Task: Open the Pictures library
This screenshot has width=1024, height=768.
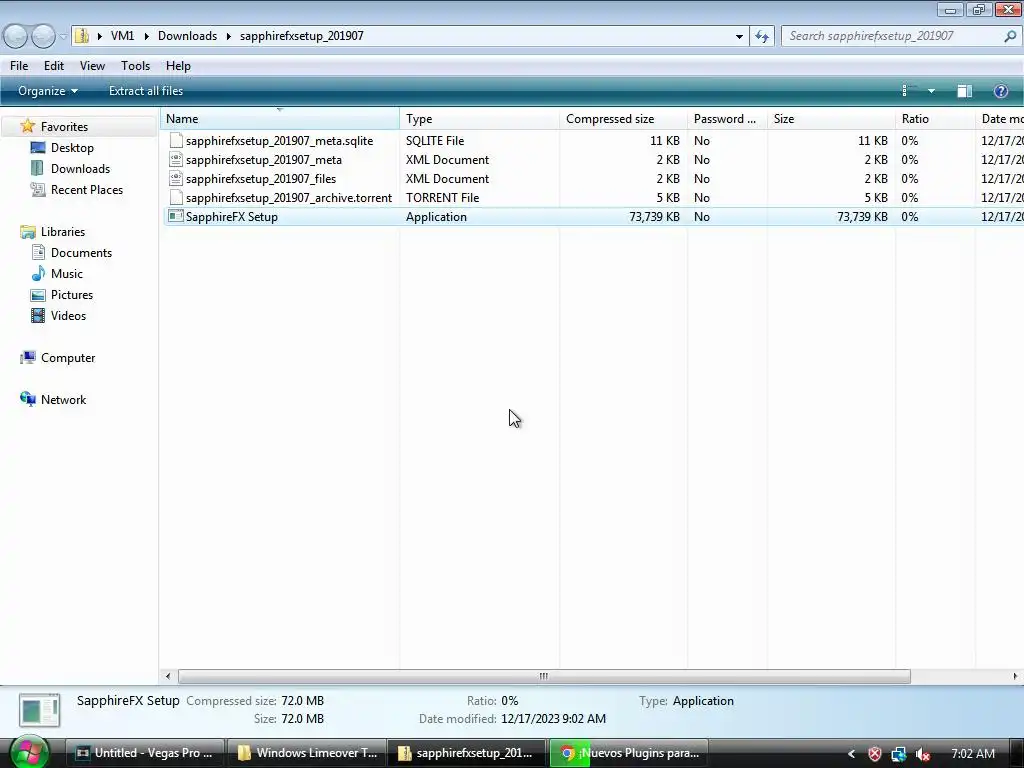Action: [x=72, y=295]
